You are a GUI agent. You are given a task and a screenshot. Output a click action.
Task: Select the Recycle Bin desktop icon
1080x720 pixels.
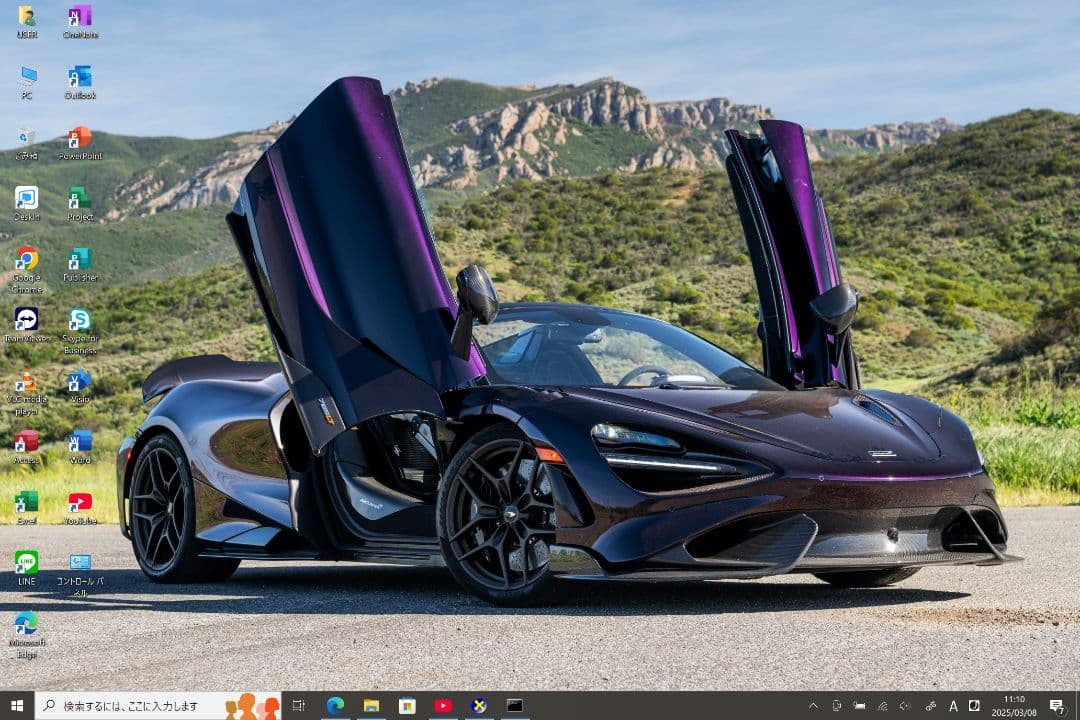pos(27,139)
